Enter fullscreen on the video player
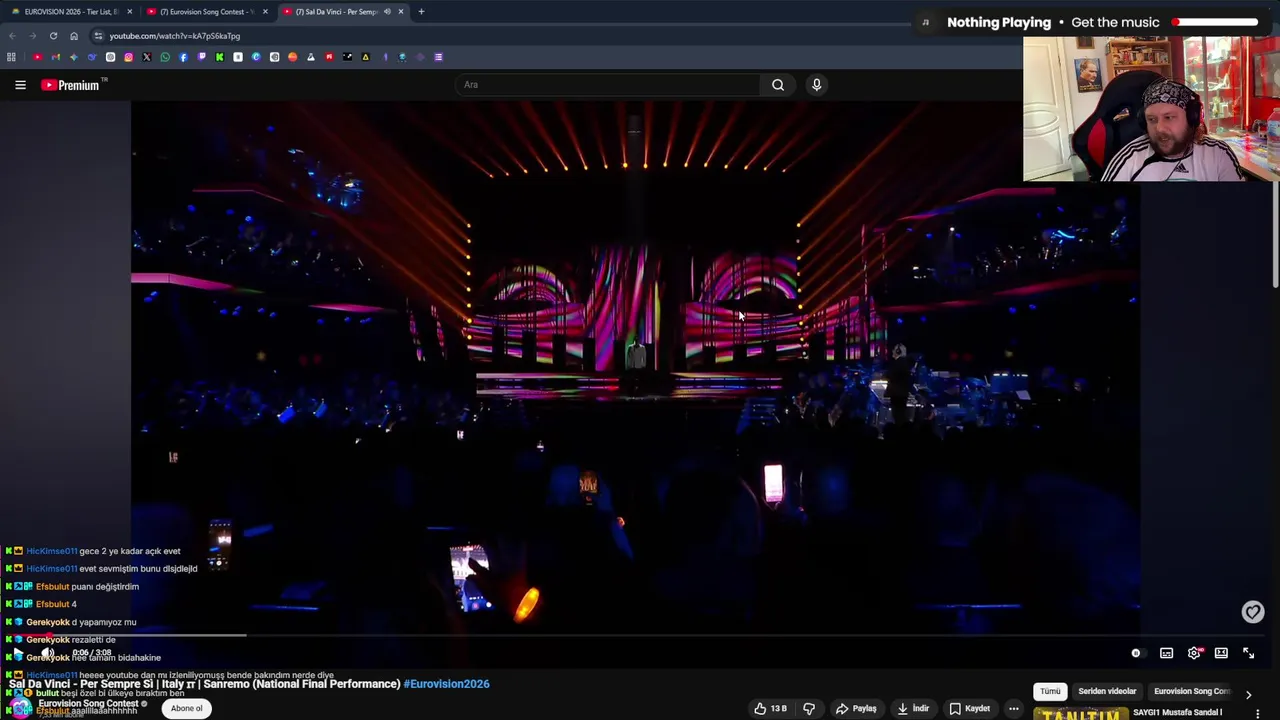Screen dimensions: 1280x720 [1248, 653]
